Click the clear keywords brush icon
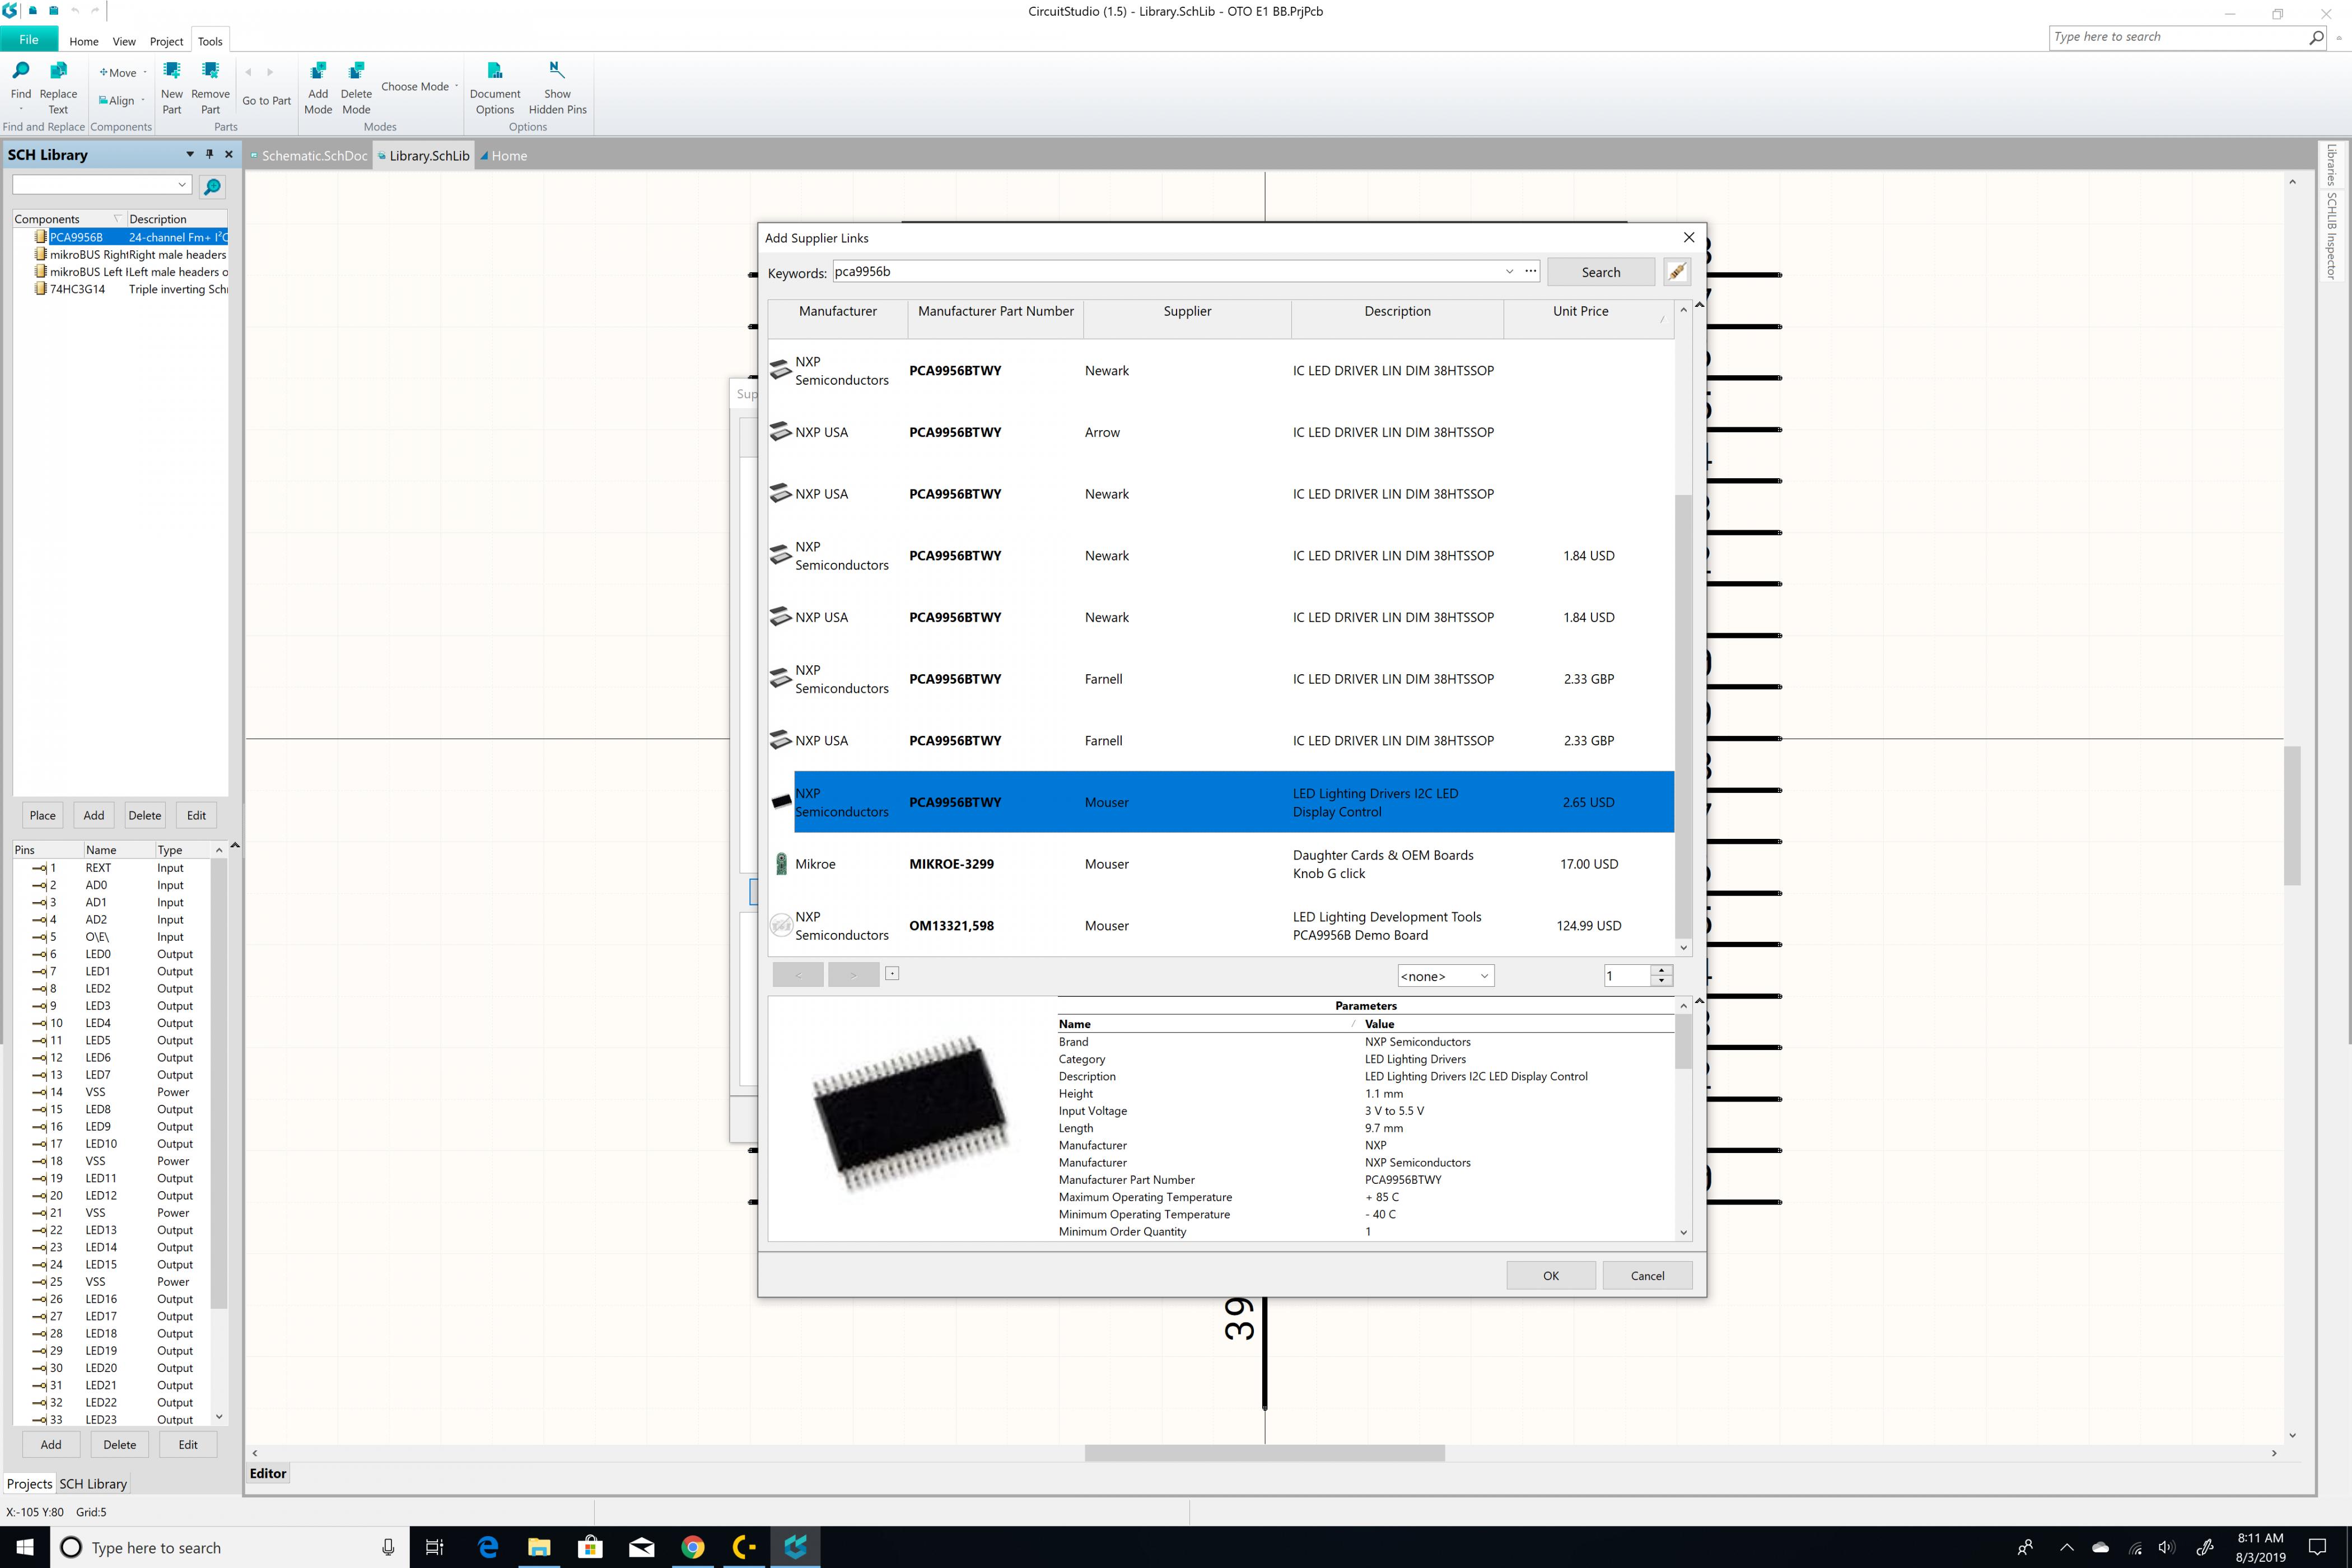This screenshot has width=2352, height=1568. coord(1677,271)
